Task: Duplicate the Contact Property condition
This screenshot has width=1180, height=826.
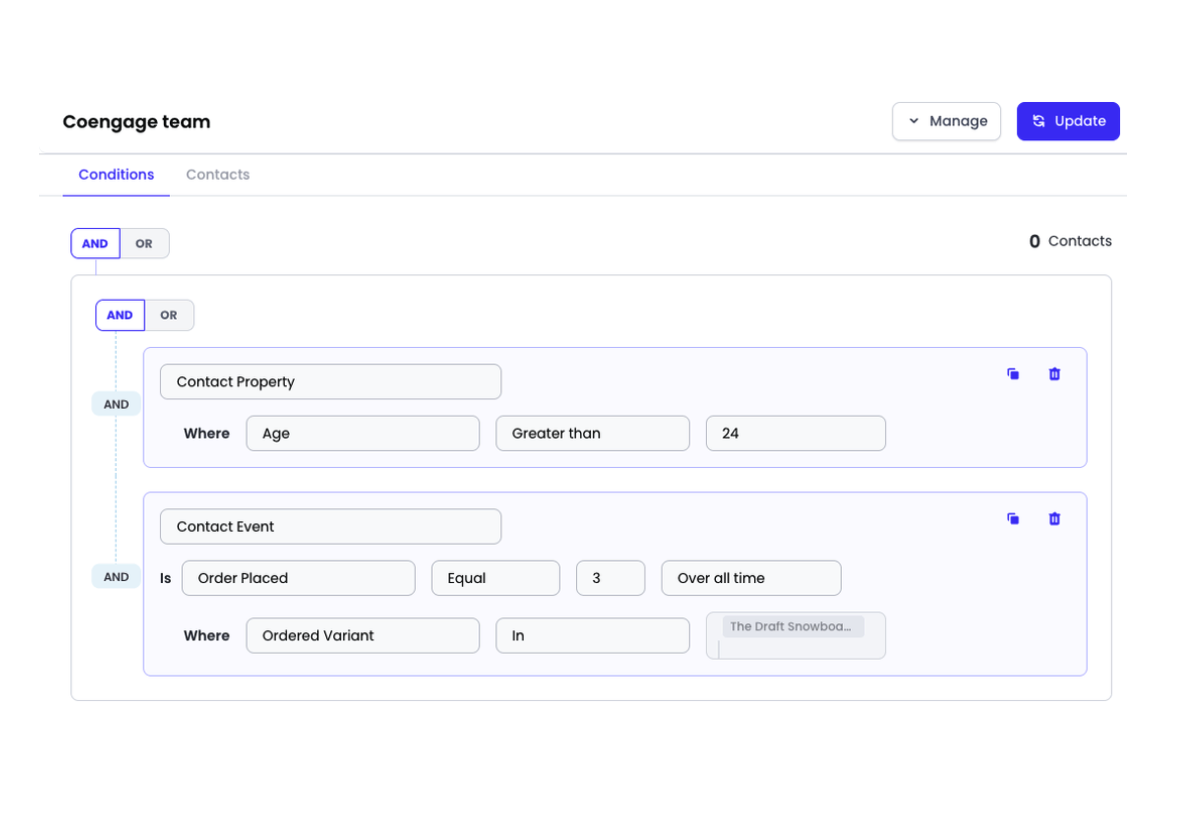Action: pos(1013,374)
